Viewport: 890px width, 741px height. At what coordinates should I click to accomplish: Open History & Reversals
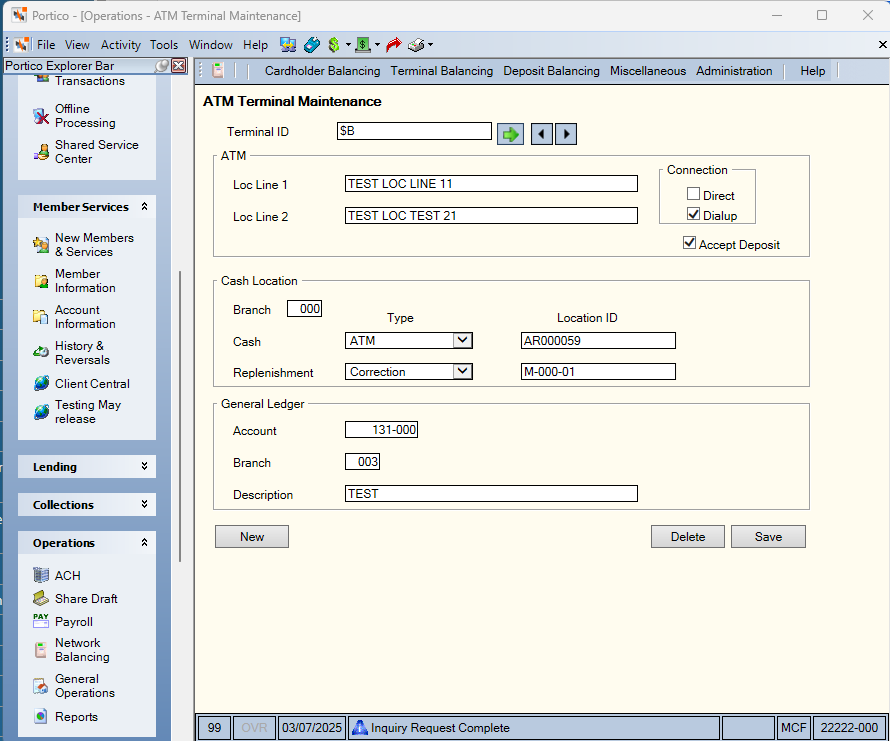72,353
